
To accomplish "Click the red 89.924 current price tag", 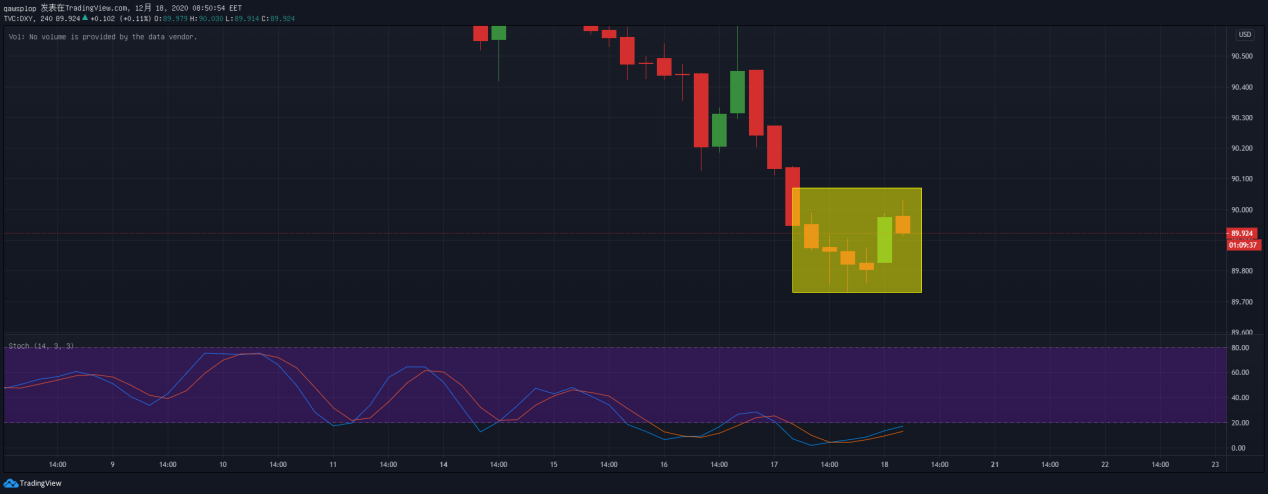I will tap(1244, 233).
